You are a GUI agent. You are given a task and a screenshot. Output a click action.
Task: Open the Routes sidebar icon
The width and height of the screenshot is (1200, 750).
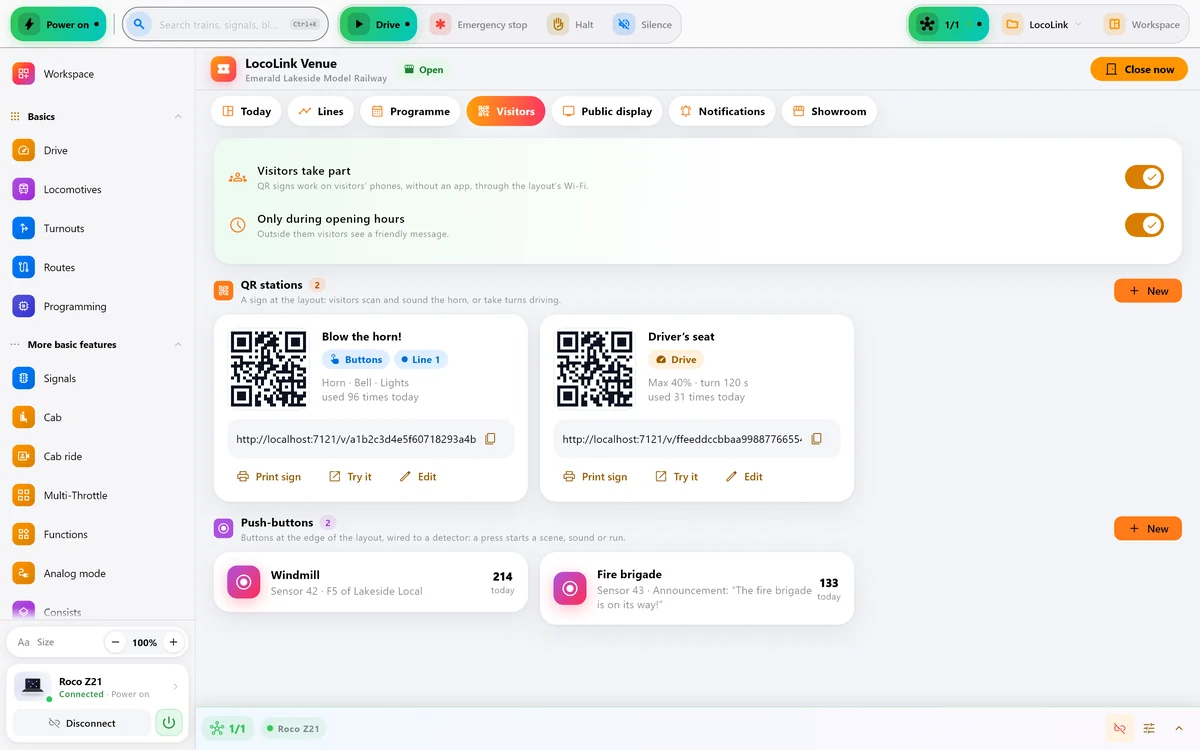coord(24,267)
